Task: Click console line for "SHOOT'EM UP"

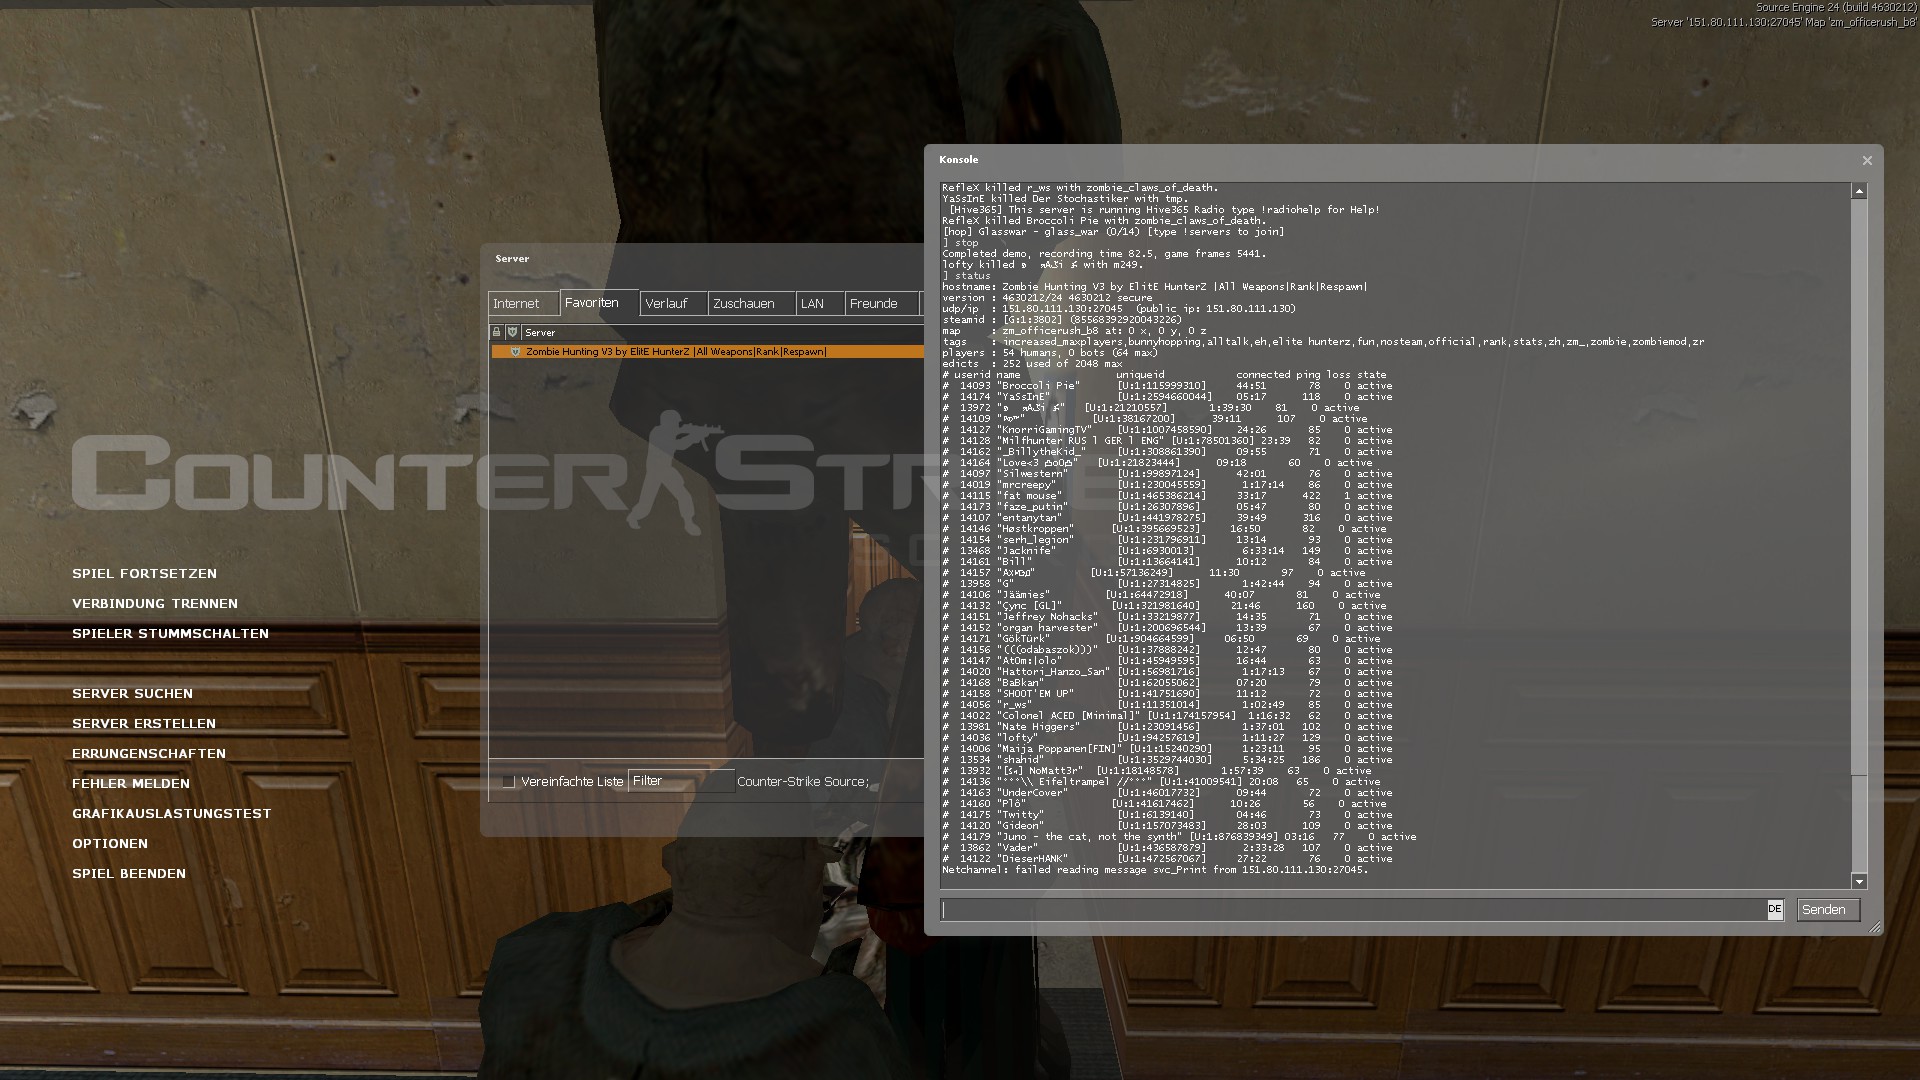Action: point(1167,694)
